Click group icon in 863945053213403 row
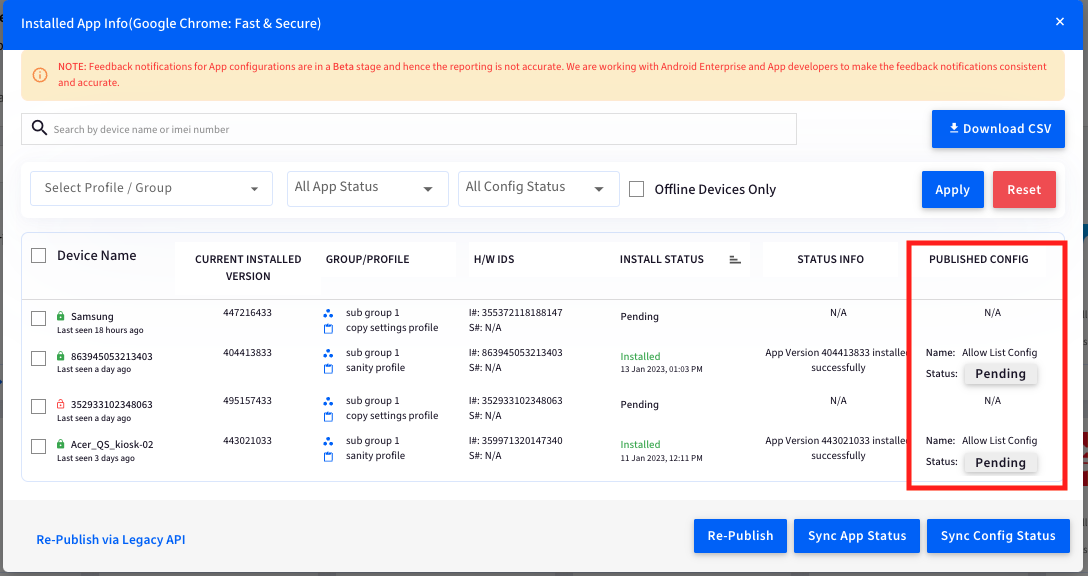Screen dimensions: 1088x576 (x=328, y=353)
